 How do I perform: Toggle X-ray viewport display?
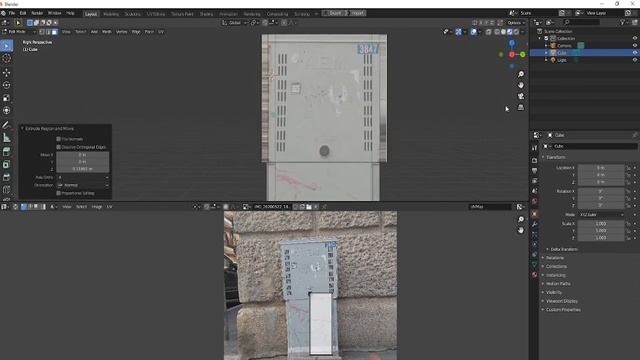click(x=489, y=32)
